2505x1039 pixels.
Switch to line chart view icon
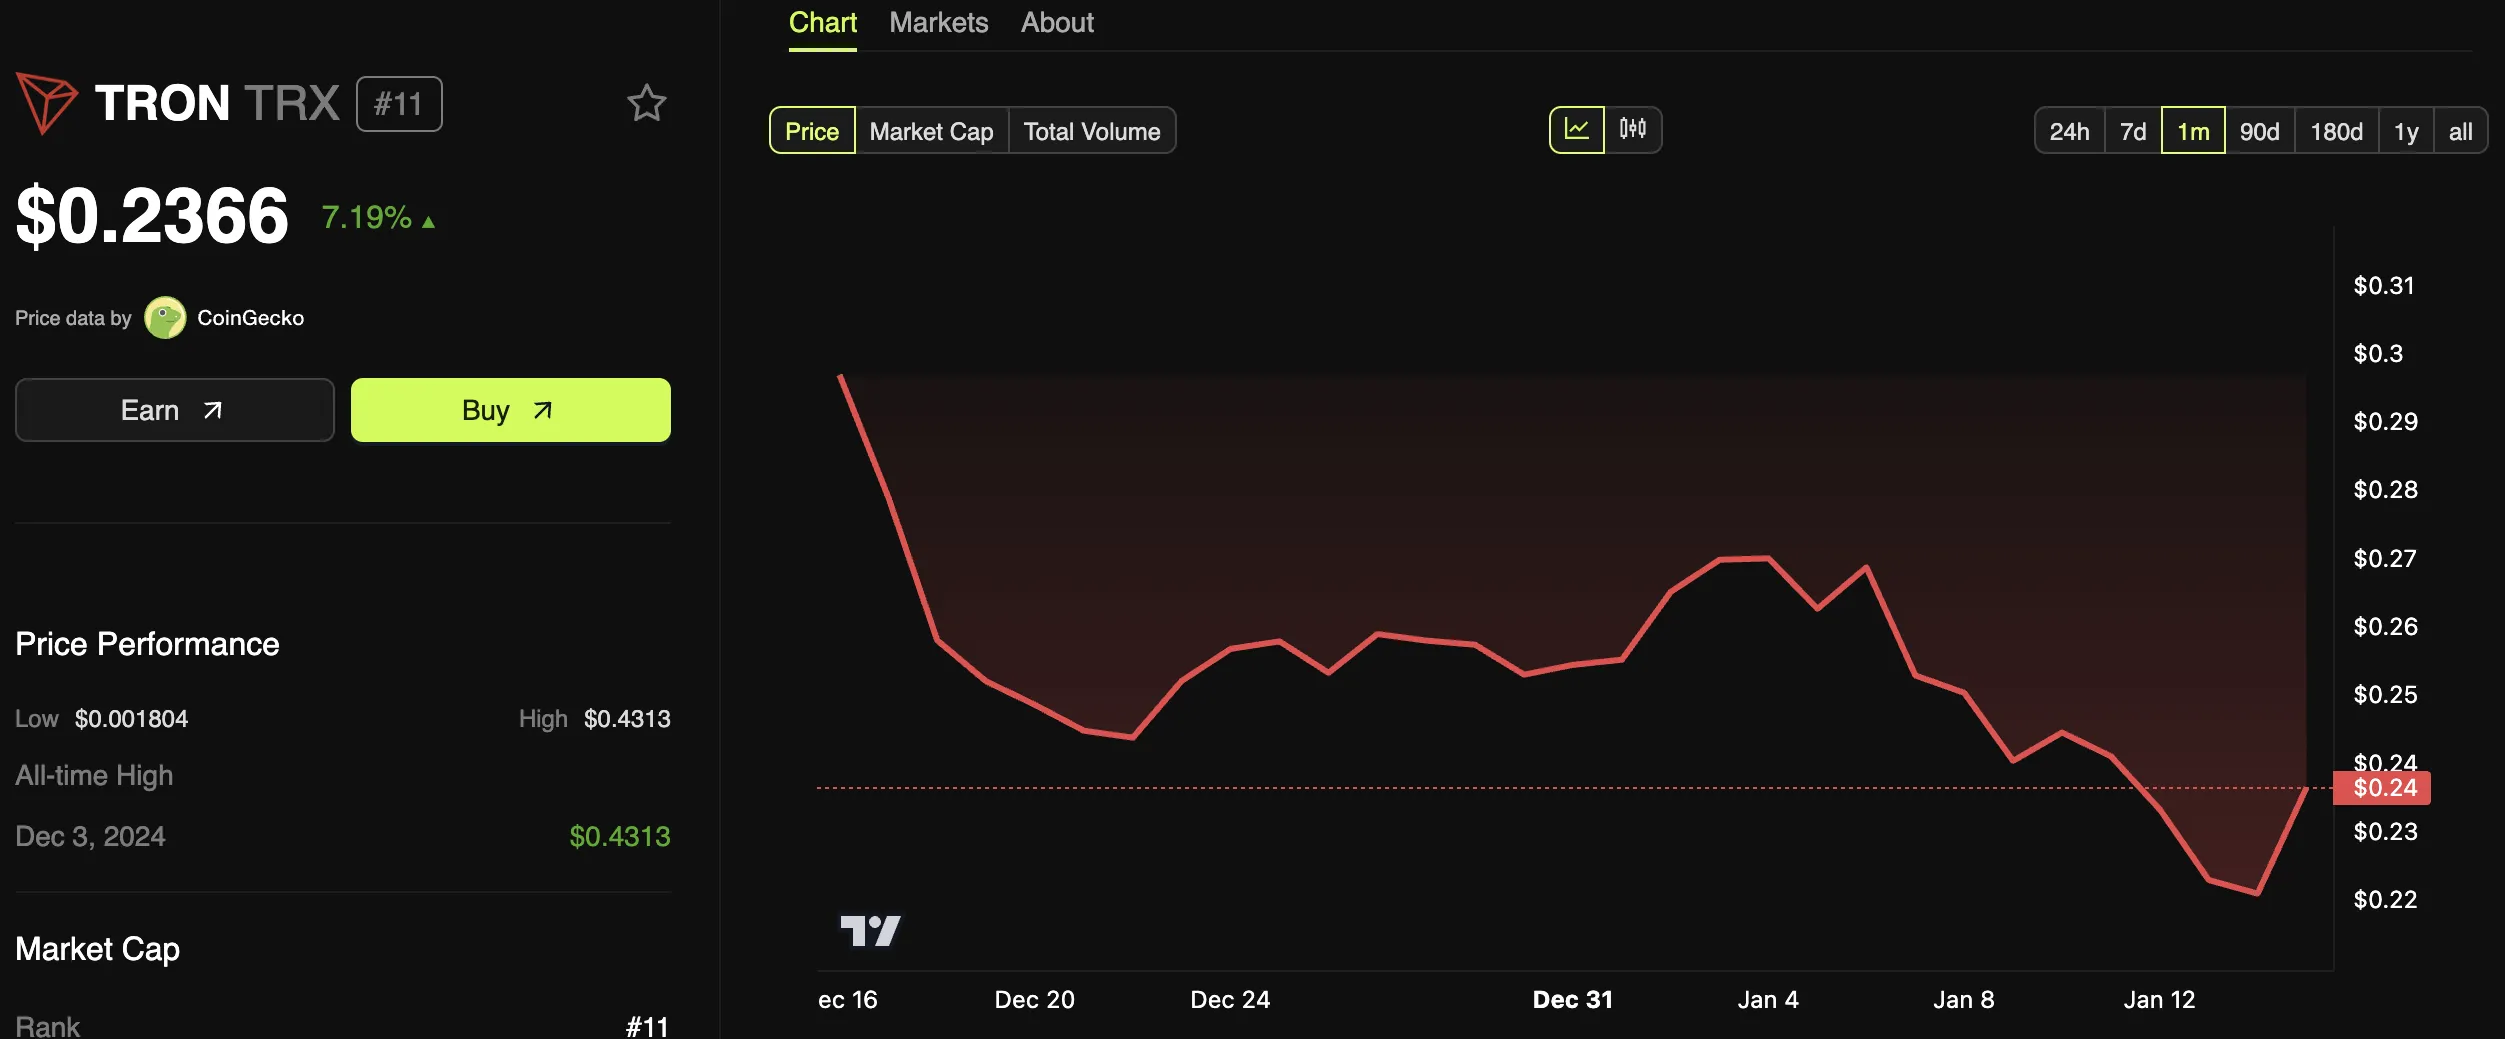coord(1577,130)
